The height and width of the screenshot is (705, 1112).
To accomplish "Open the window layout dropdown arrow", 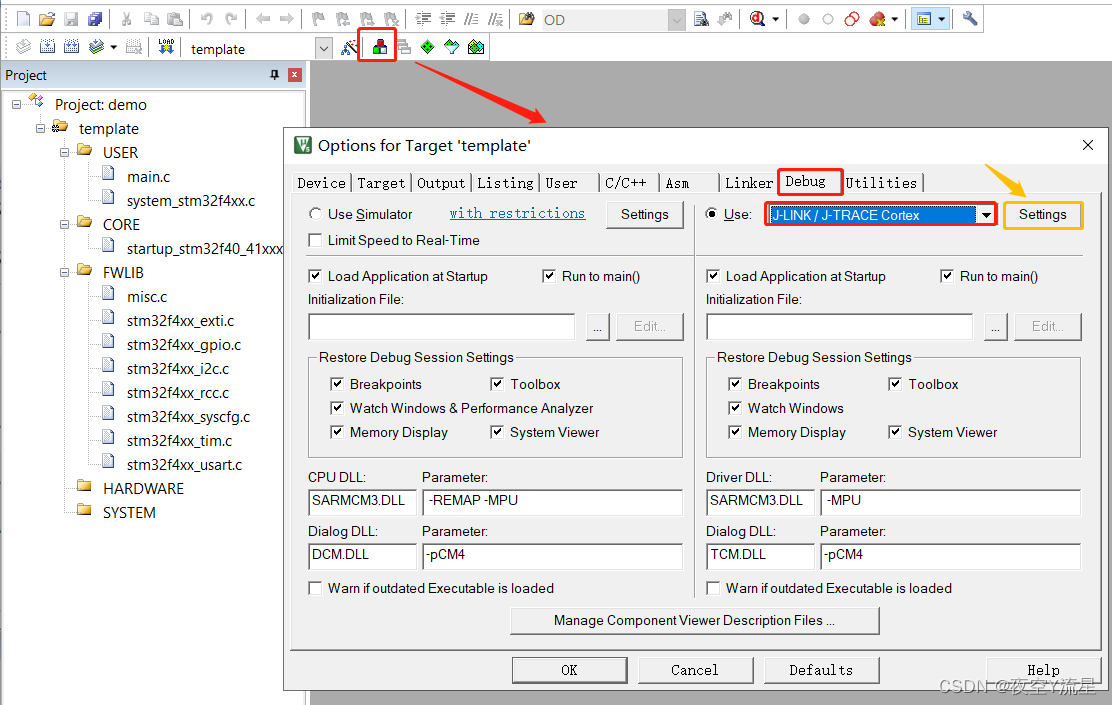I will [x=941, y=19].
